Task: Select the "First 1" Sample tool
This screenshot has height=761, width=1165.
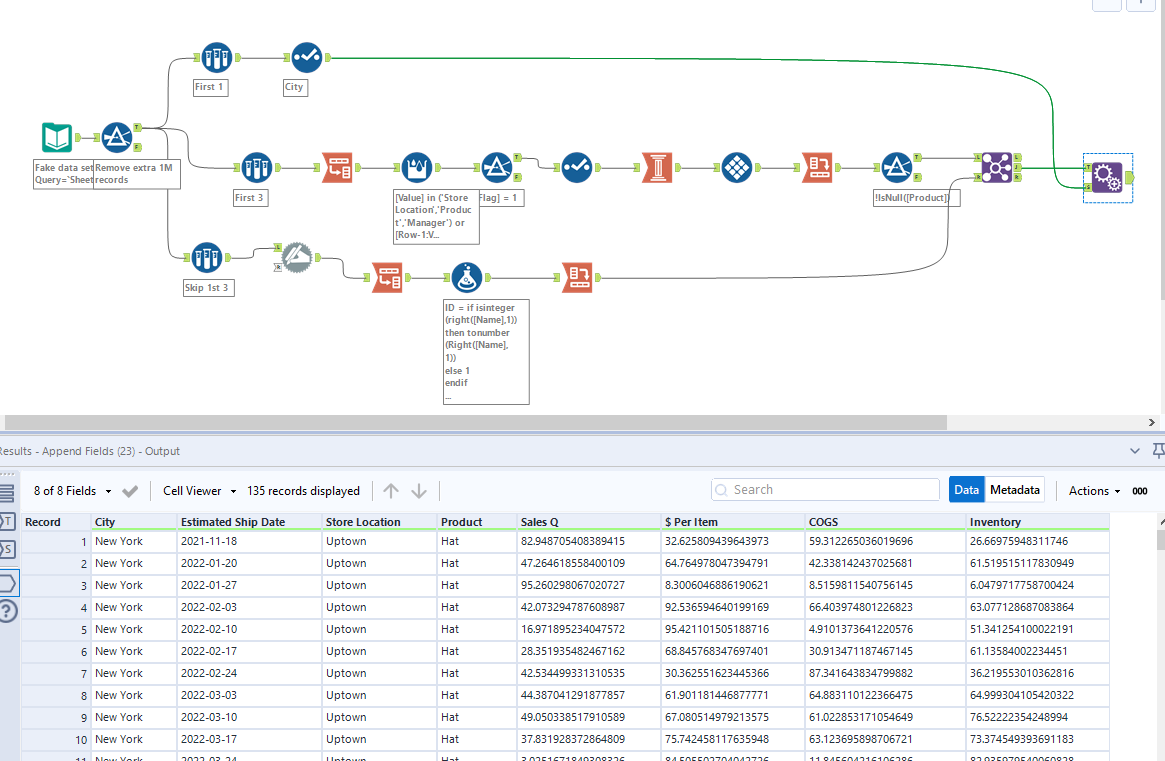Action: [217, 58]
